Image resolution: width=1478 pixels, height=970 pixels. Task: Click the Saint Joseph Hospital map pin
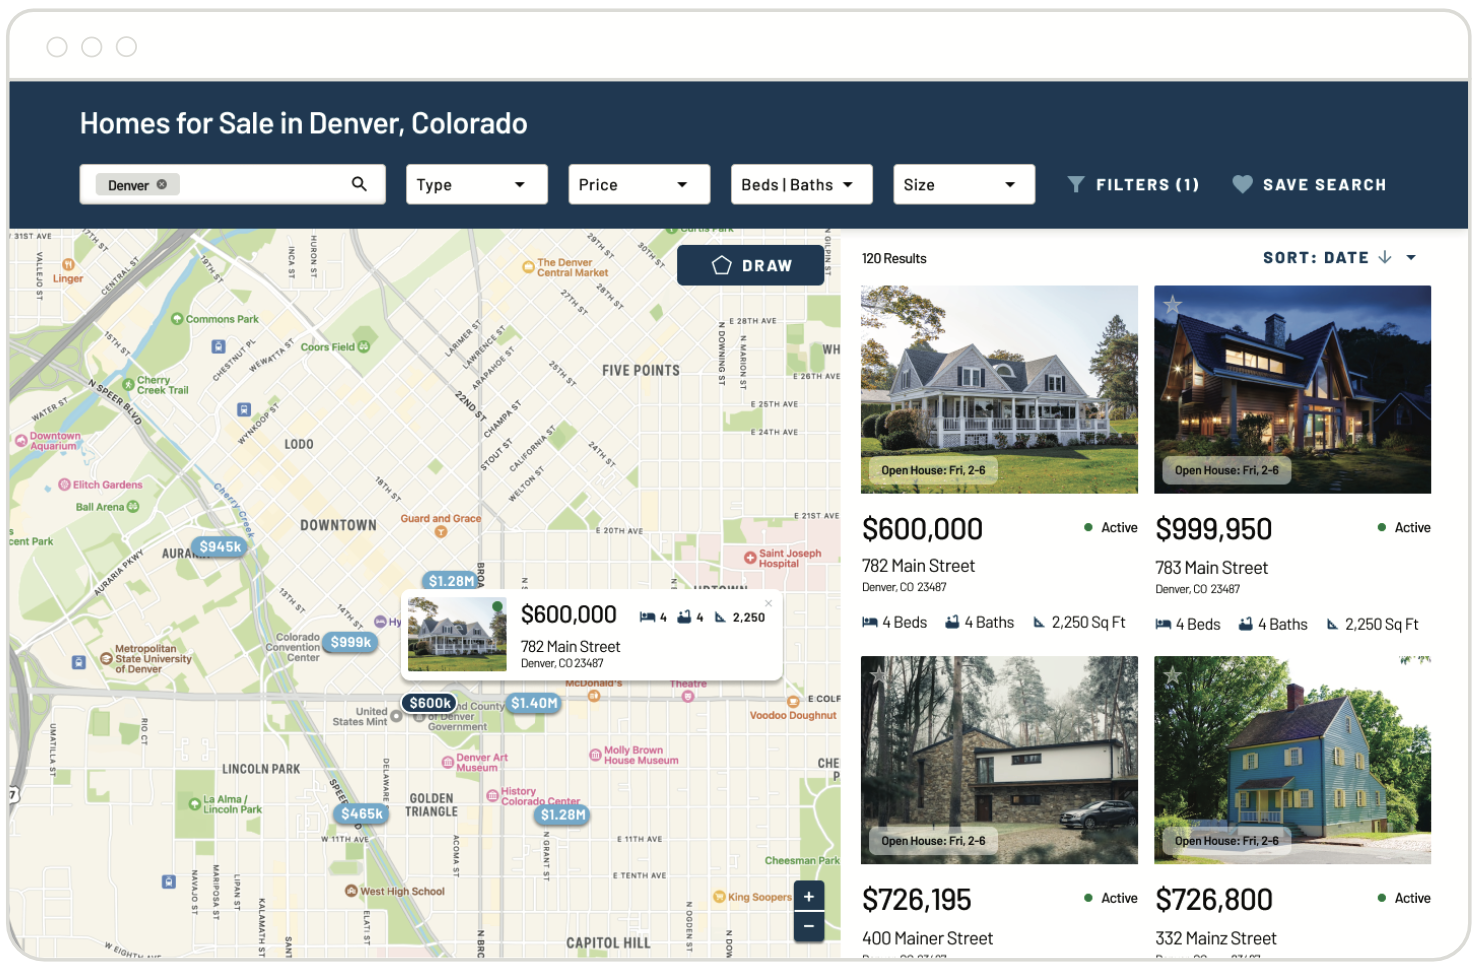(x=750, y=557)
